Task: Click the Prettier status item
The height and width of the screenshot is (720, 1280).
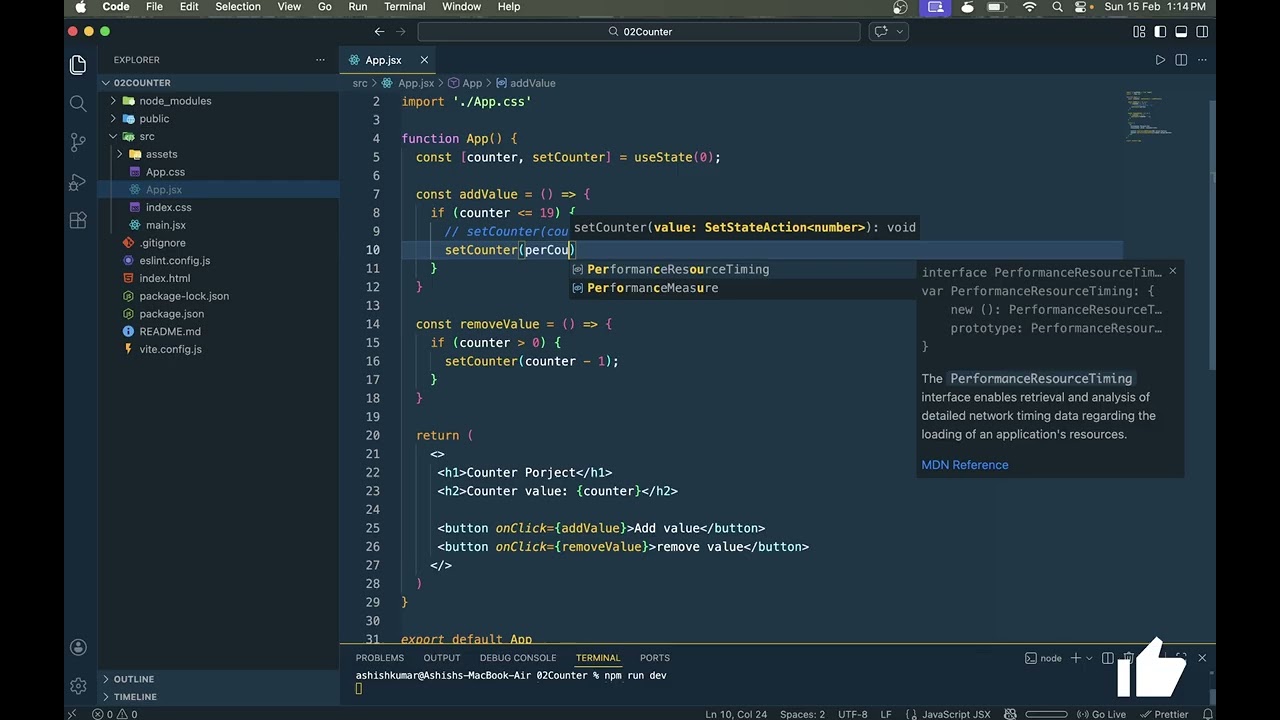Action: [1165, 714]
